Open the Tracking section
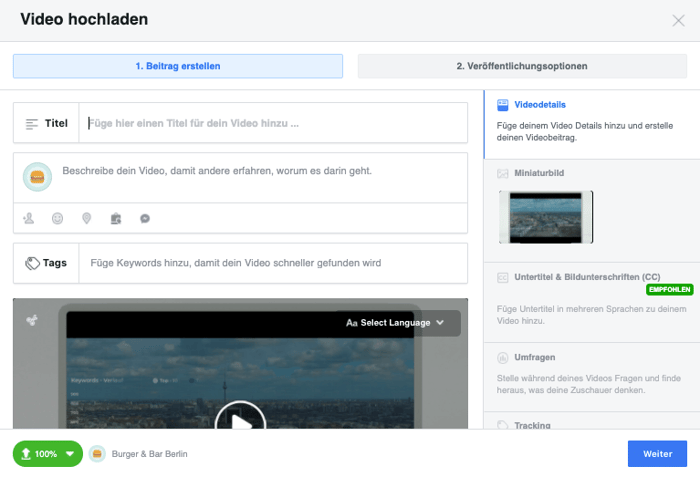The height and width of the screenshot is (477, 700). pos(592,421)
